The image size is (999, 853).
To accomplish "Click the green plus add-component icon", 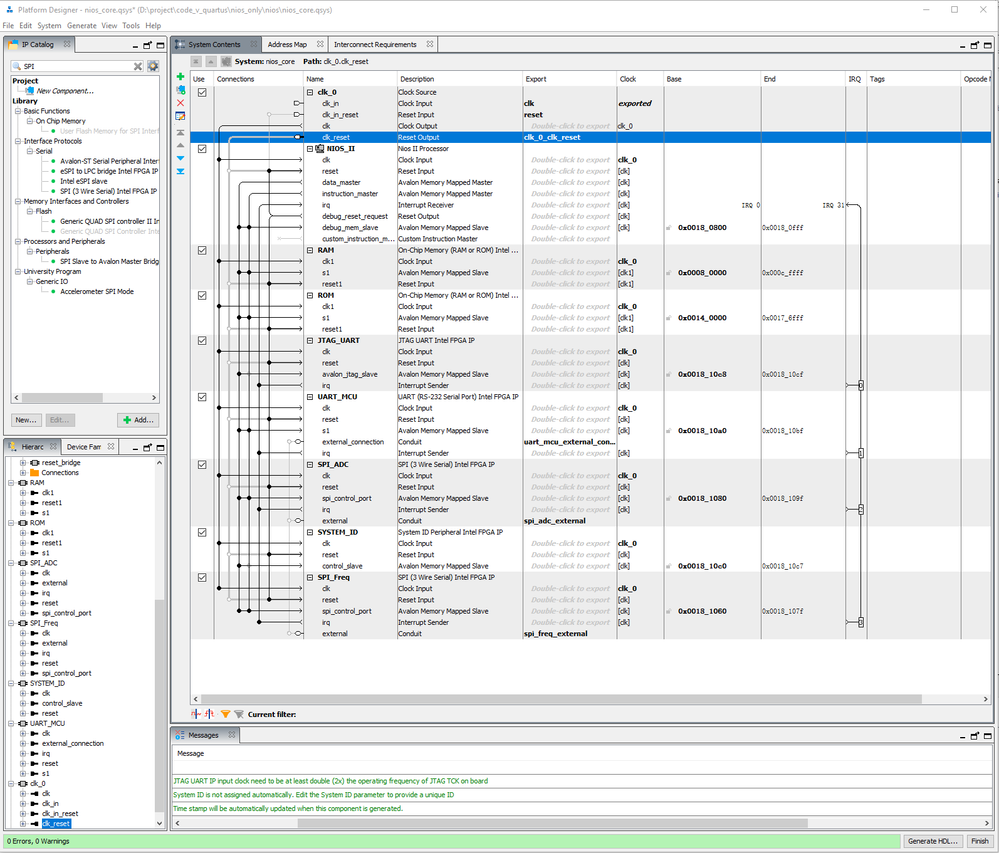I will [180, 77].
